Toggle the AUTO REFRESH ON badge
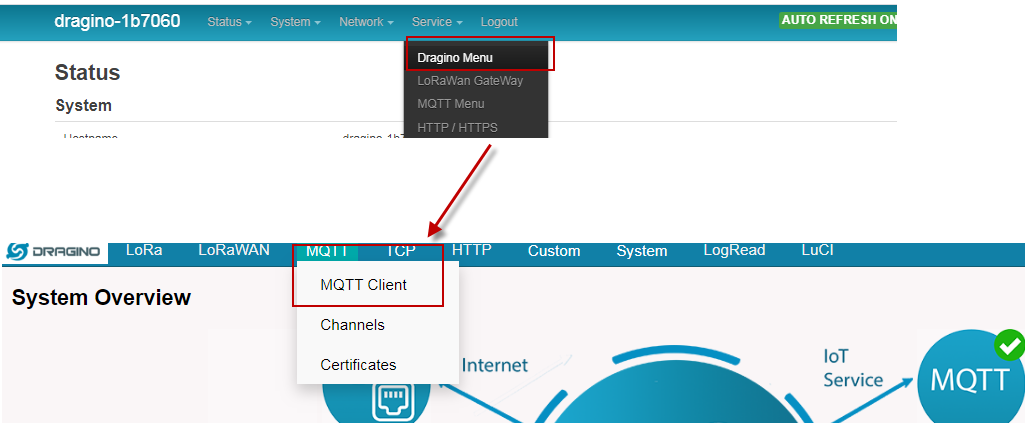The height and width of the screenshot is (426, 1025). pos(838,20)
